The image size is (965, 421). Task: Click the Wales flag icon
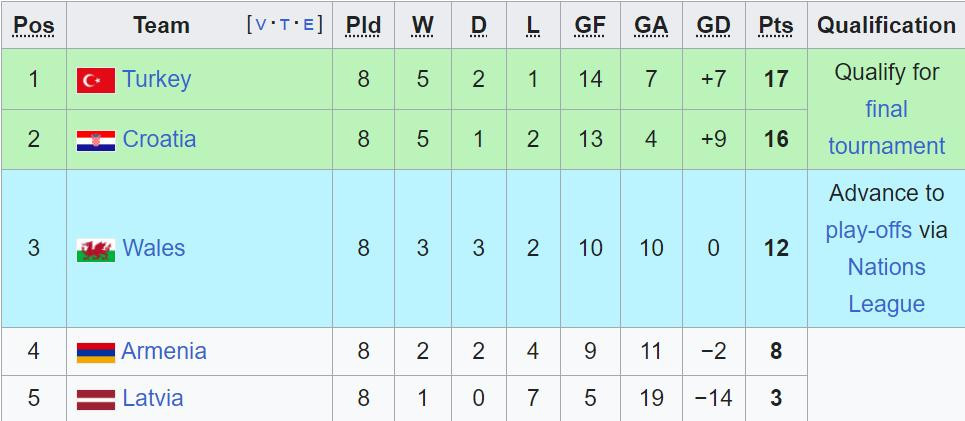point(95,249)
